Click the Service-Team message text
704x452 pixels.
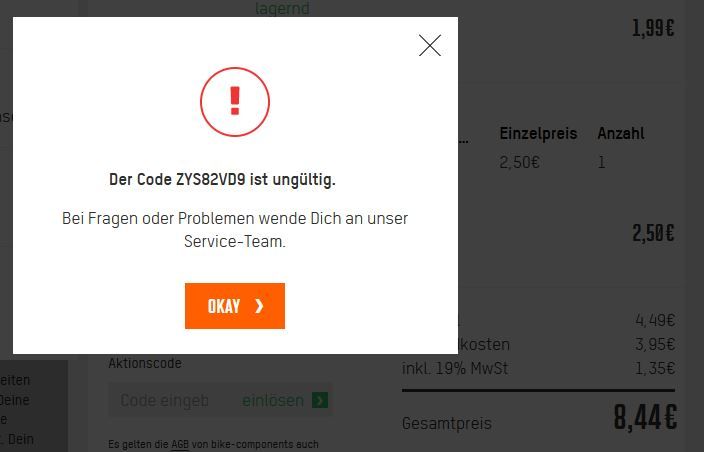(x=235, y=229)
